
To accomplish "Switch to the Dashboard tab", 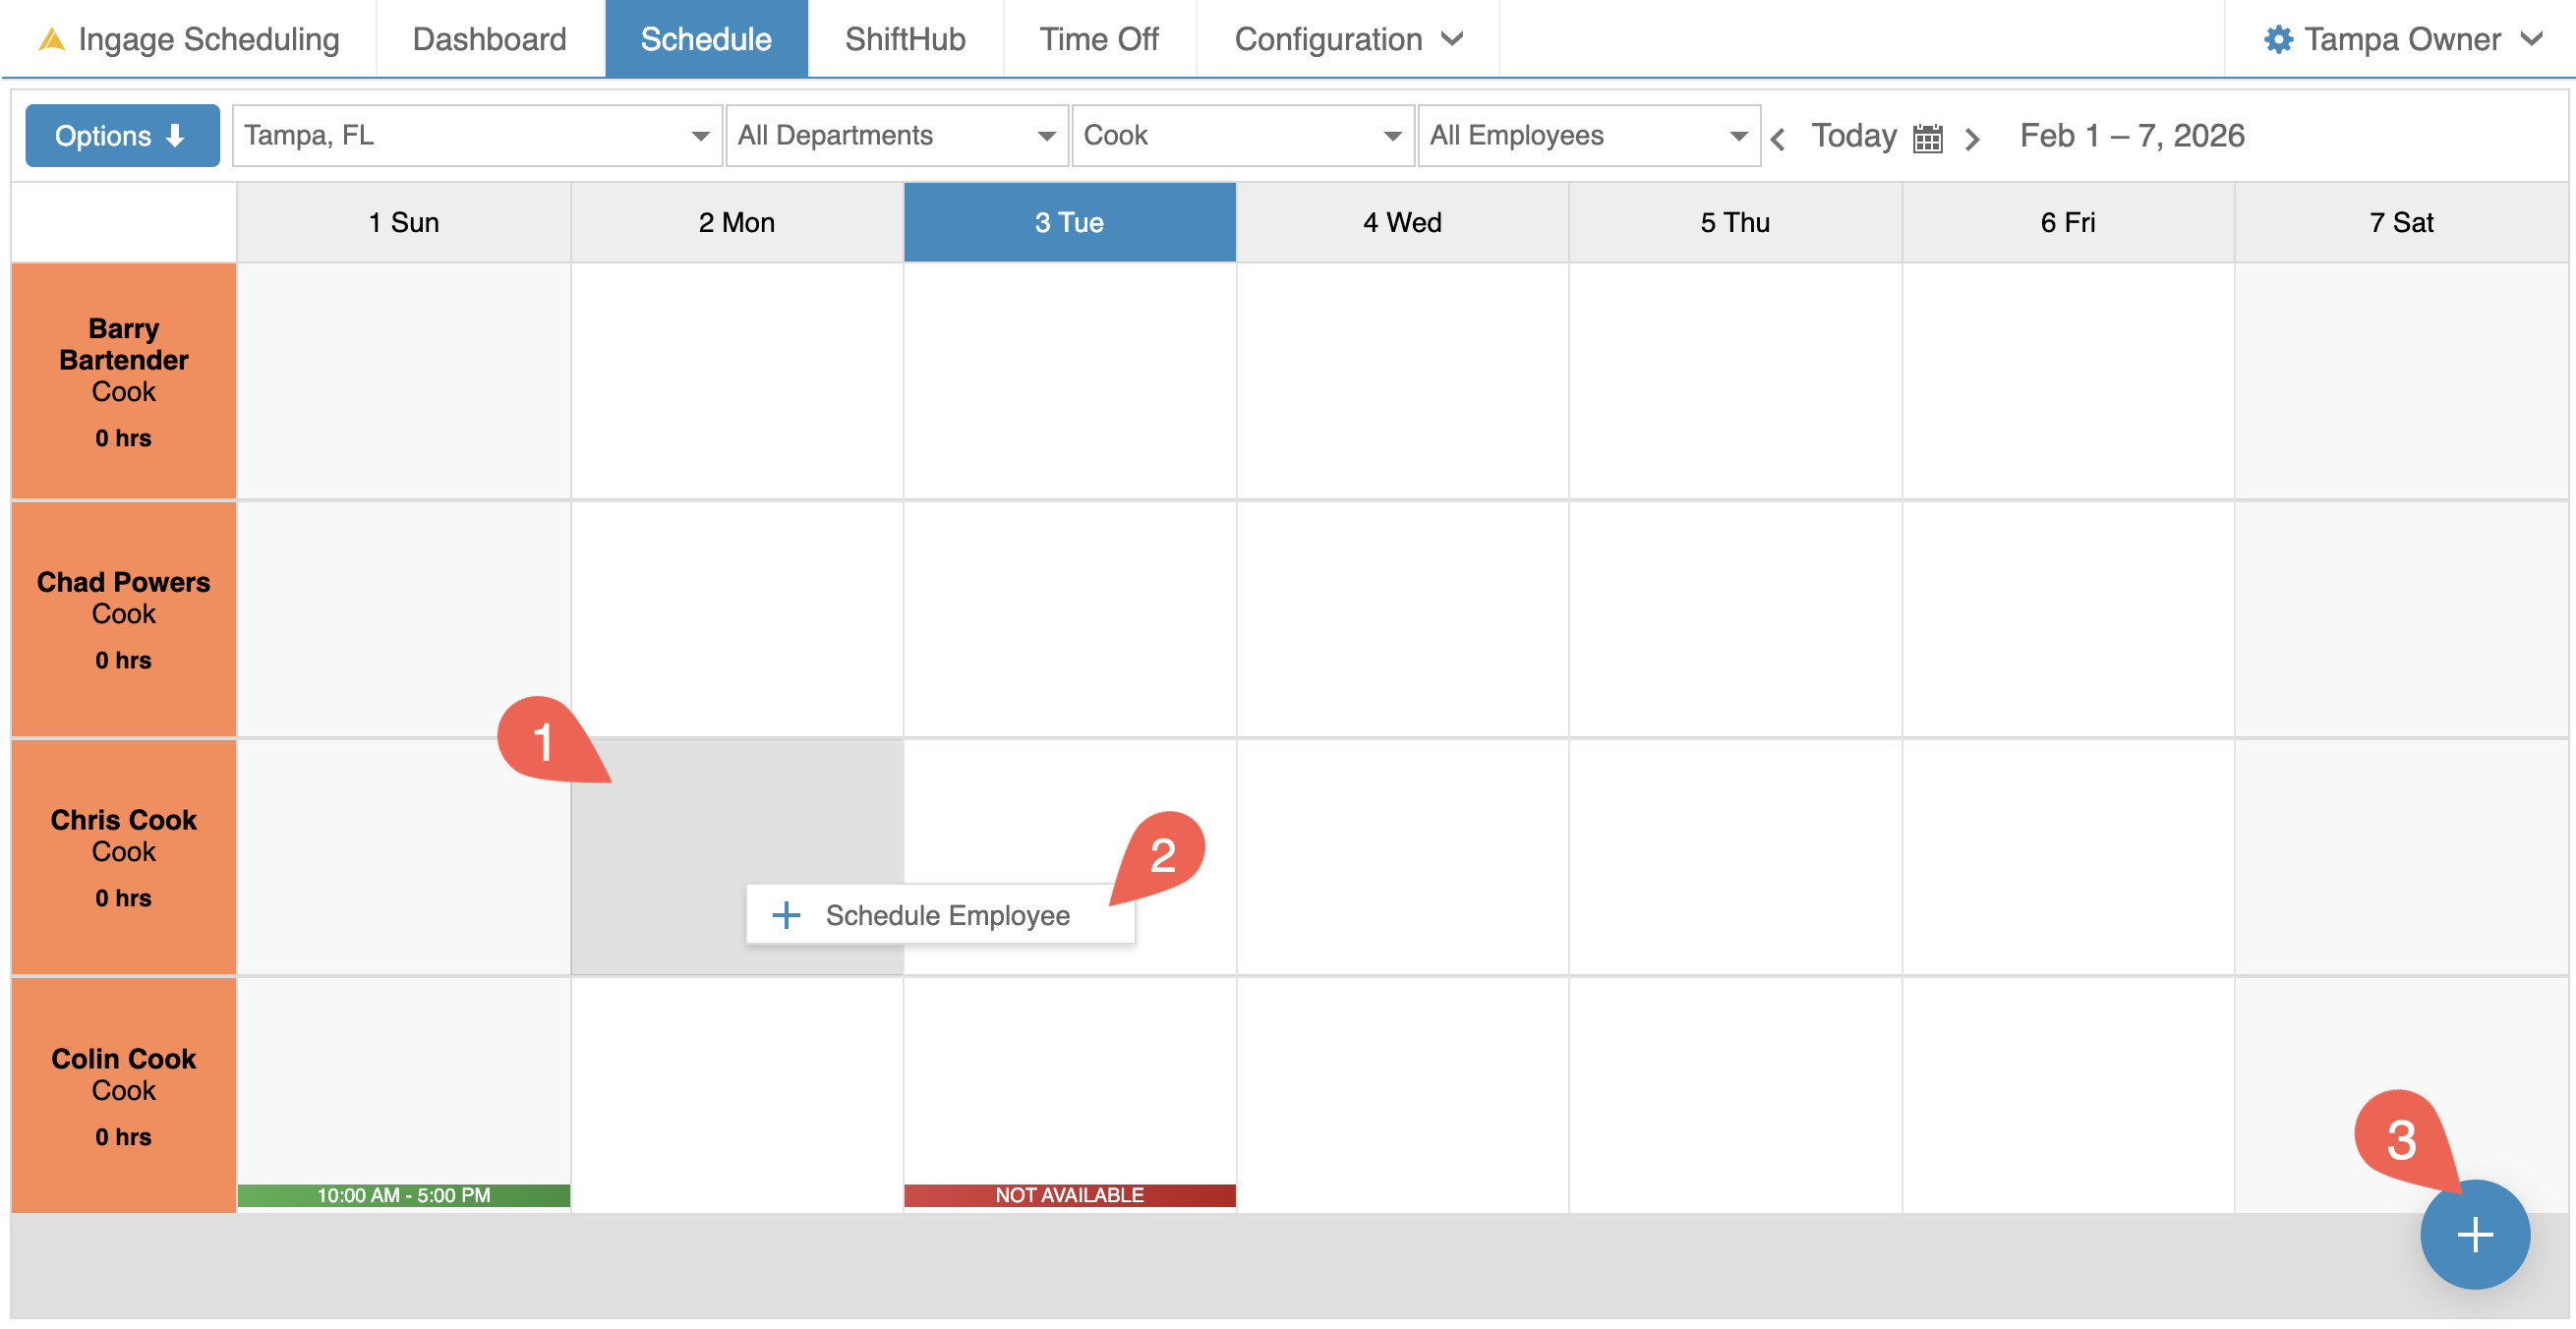I will point(489,39).
